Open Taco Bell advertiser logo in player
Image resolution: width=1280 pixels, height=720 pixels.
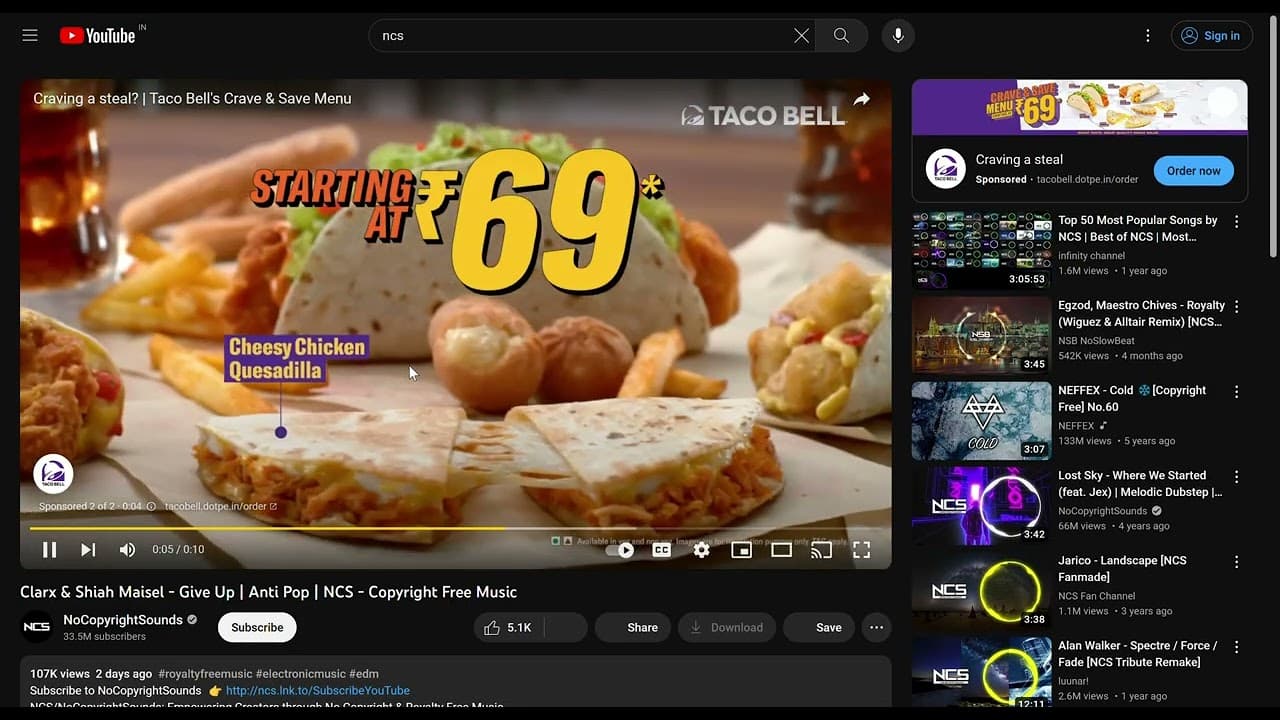53,474
